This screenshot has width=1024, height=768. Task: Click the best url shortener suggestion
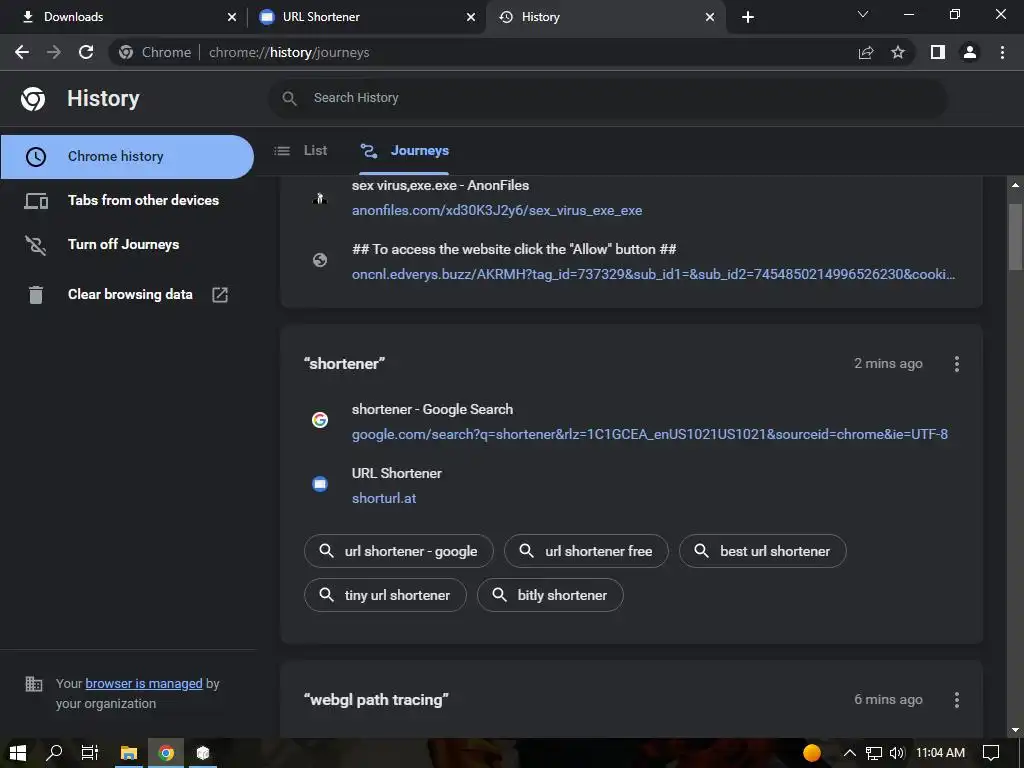click(762, 551)
